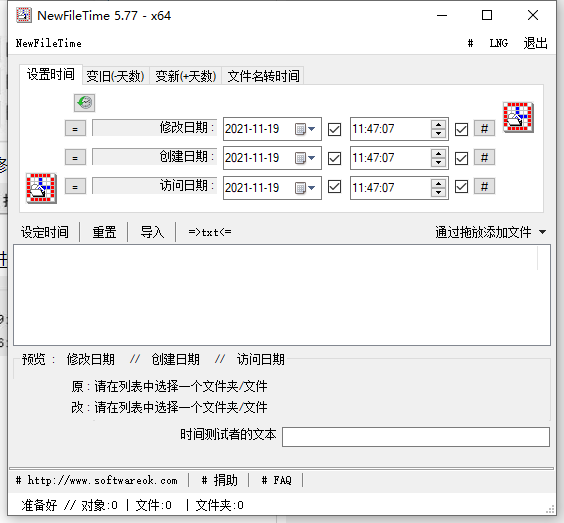
Task: Increase 访问日期 time with up spinner
Action: [438, 183]
